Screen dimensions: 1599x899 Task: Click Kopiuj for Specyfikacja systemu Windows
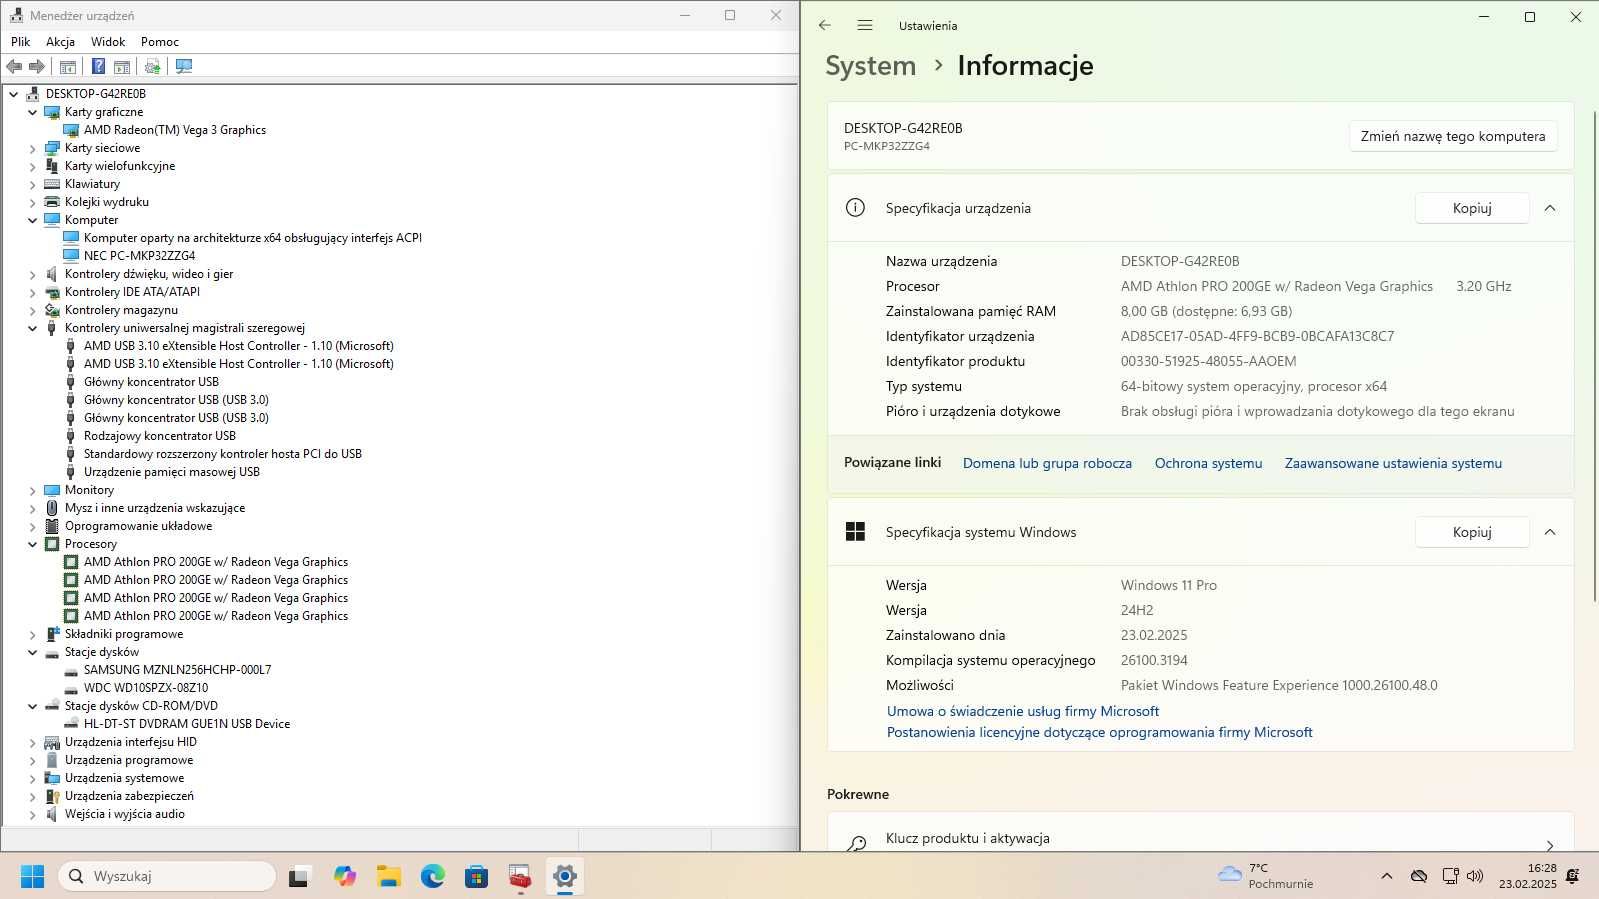click(x=1472, y=532)
